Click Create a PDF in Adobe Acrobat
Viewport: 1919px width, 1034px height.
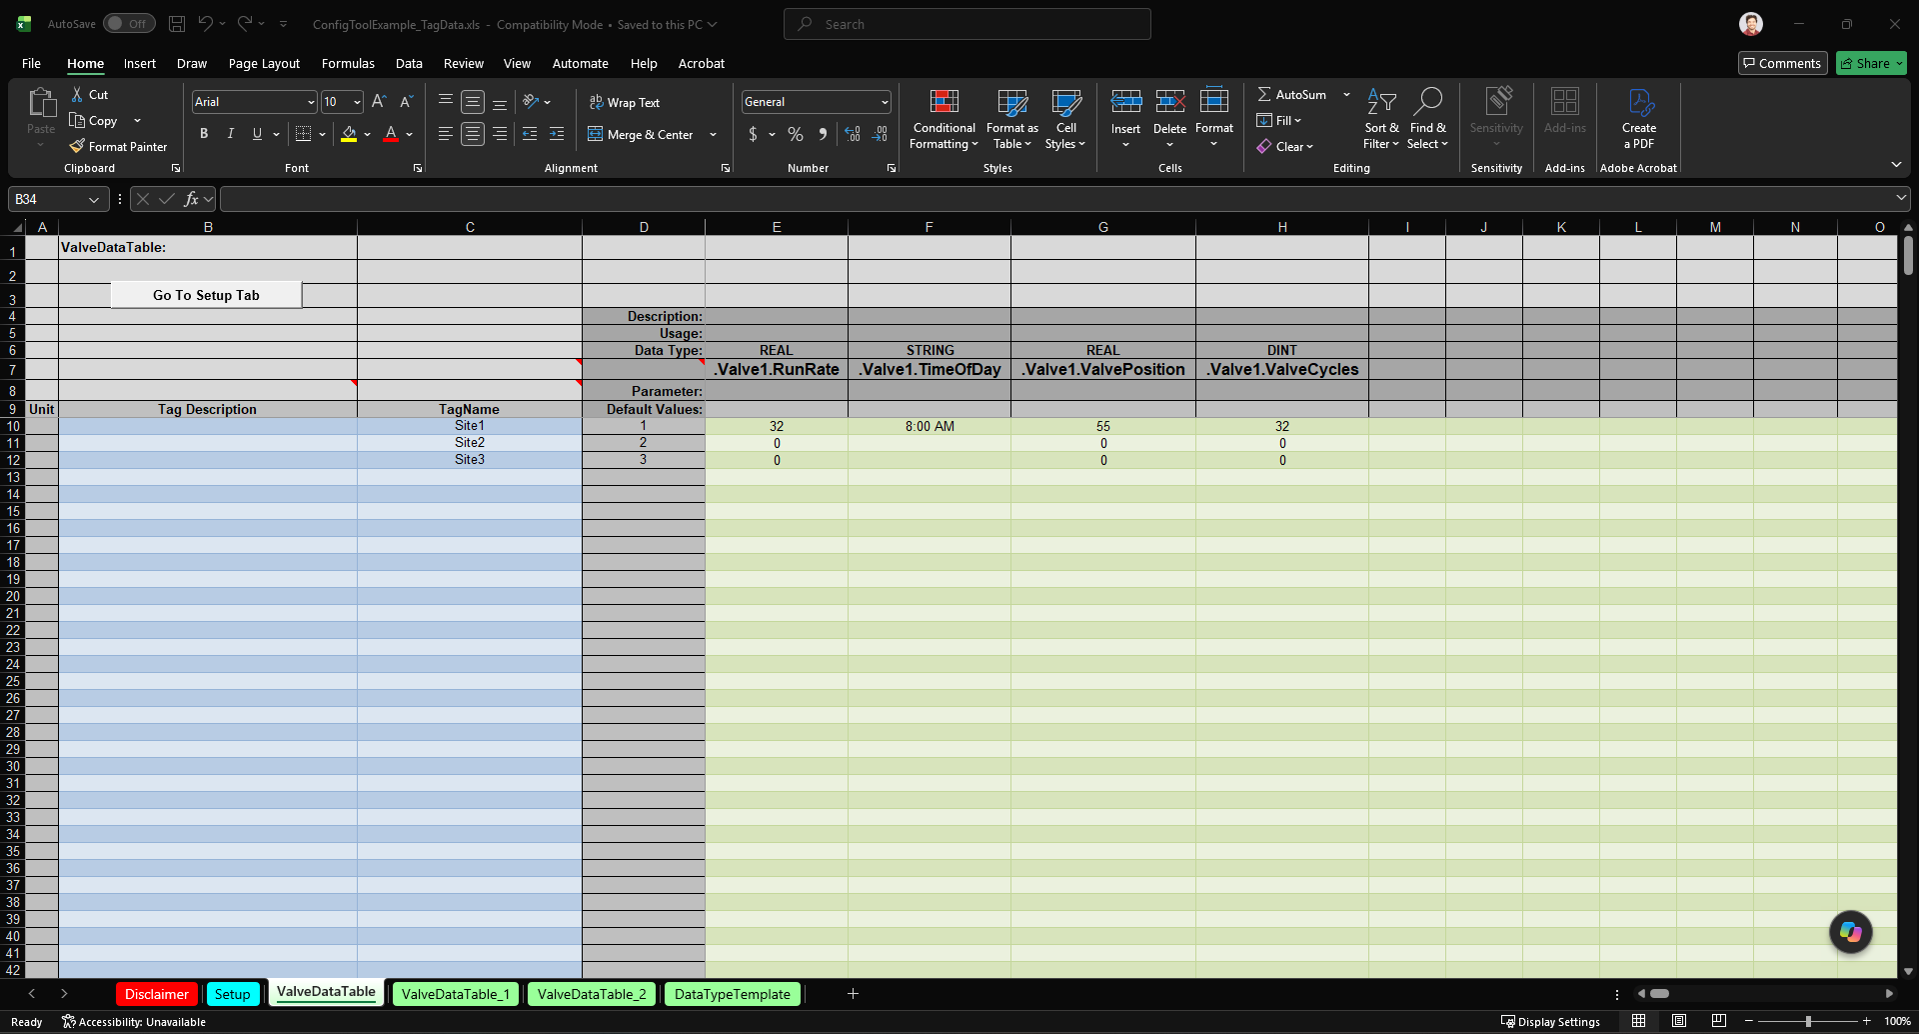tap(1639, 120)
